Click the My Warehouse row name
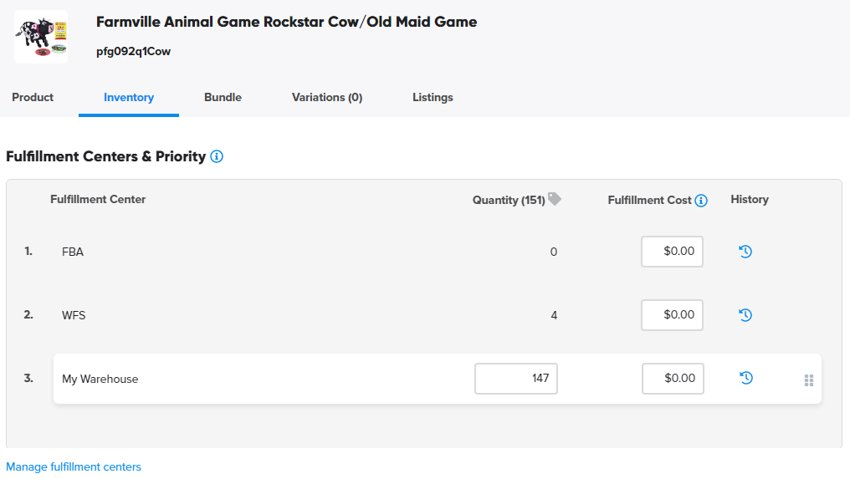The image size is (850, 479). pyautogui.click(x=100, y=379)
